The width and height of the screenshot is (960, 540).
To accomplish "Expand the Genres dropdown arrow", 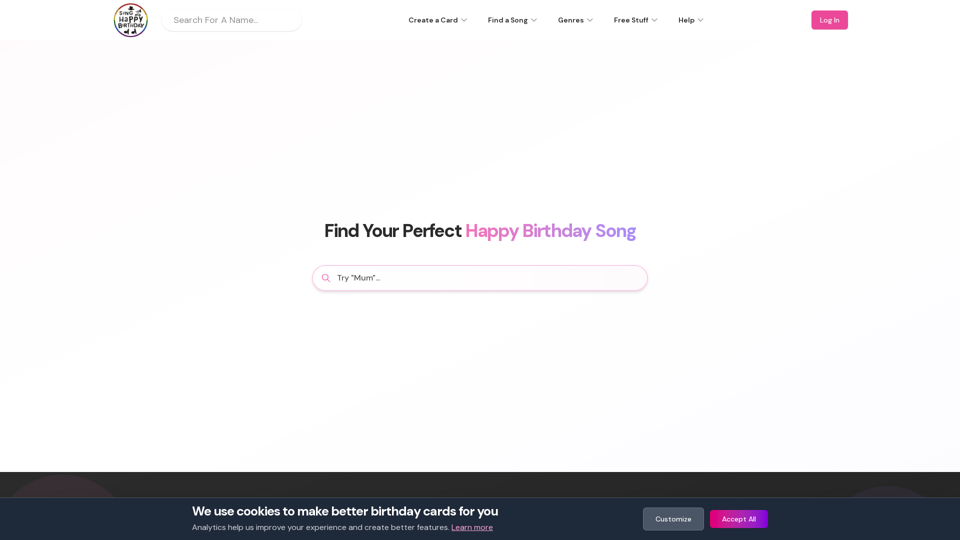I will [x=590, y=20].
